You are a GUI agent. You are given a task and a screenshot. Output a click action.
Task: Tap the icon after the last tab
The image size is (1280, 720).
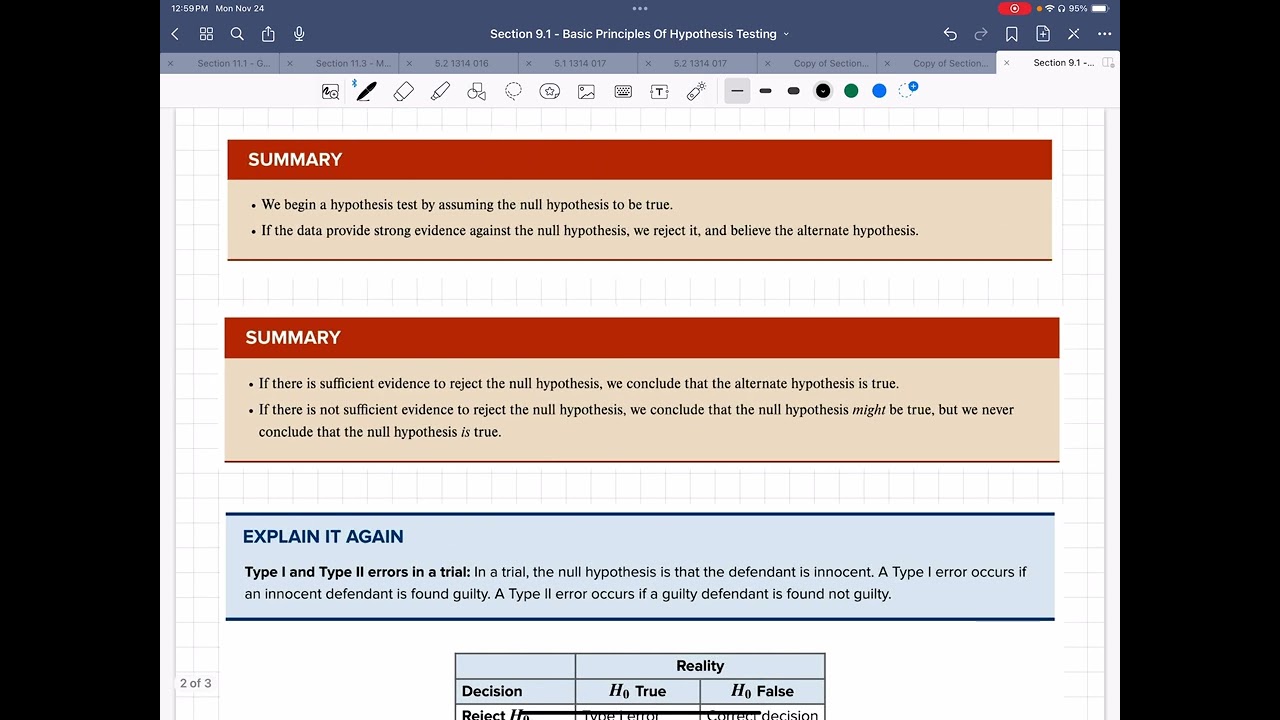click(1108, 62)
